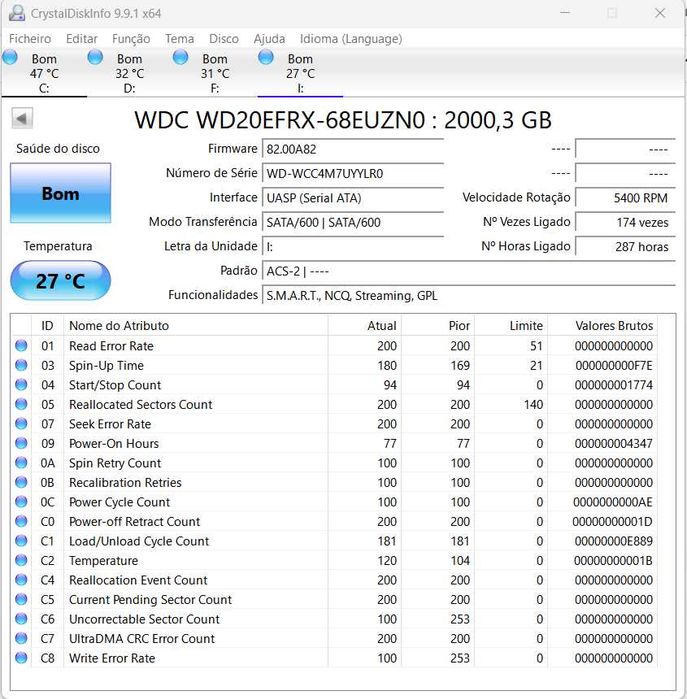Screen dimensions: 687x699
Task: Click status orb for Power Cycle Count
Action: click(x=21, y=502)
